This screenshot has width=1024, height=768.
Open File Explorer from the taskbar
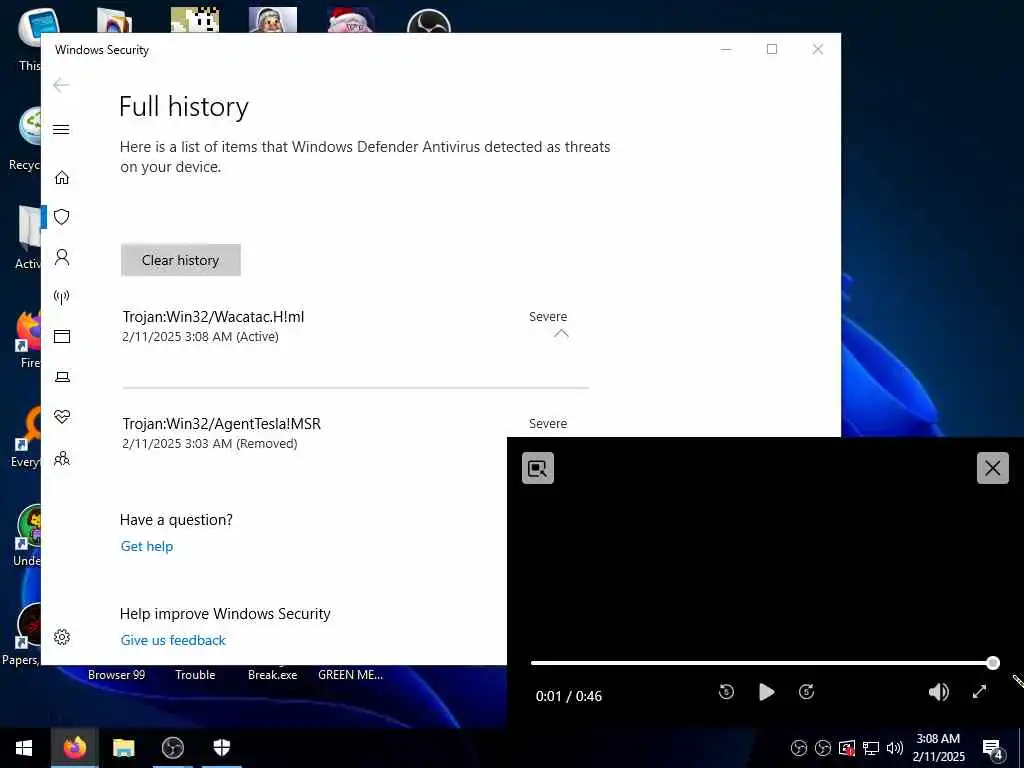tap(123, 748)
